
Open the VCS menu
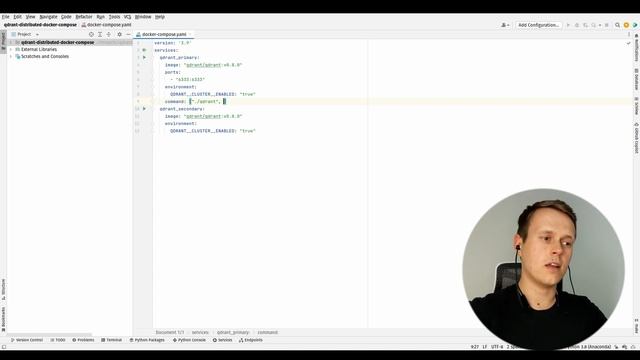[127, 17]
